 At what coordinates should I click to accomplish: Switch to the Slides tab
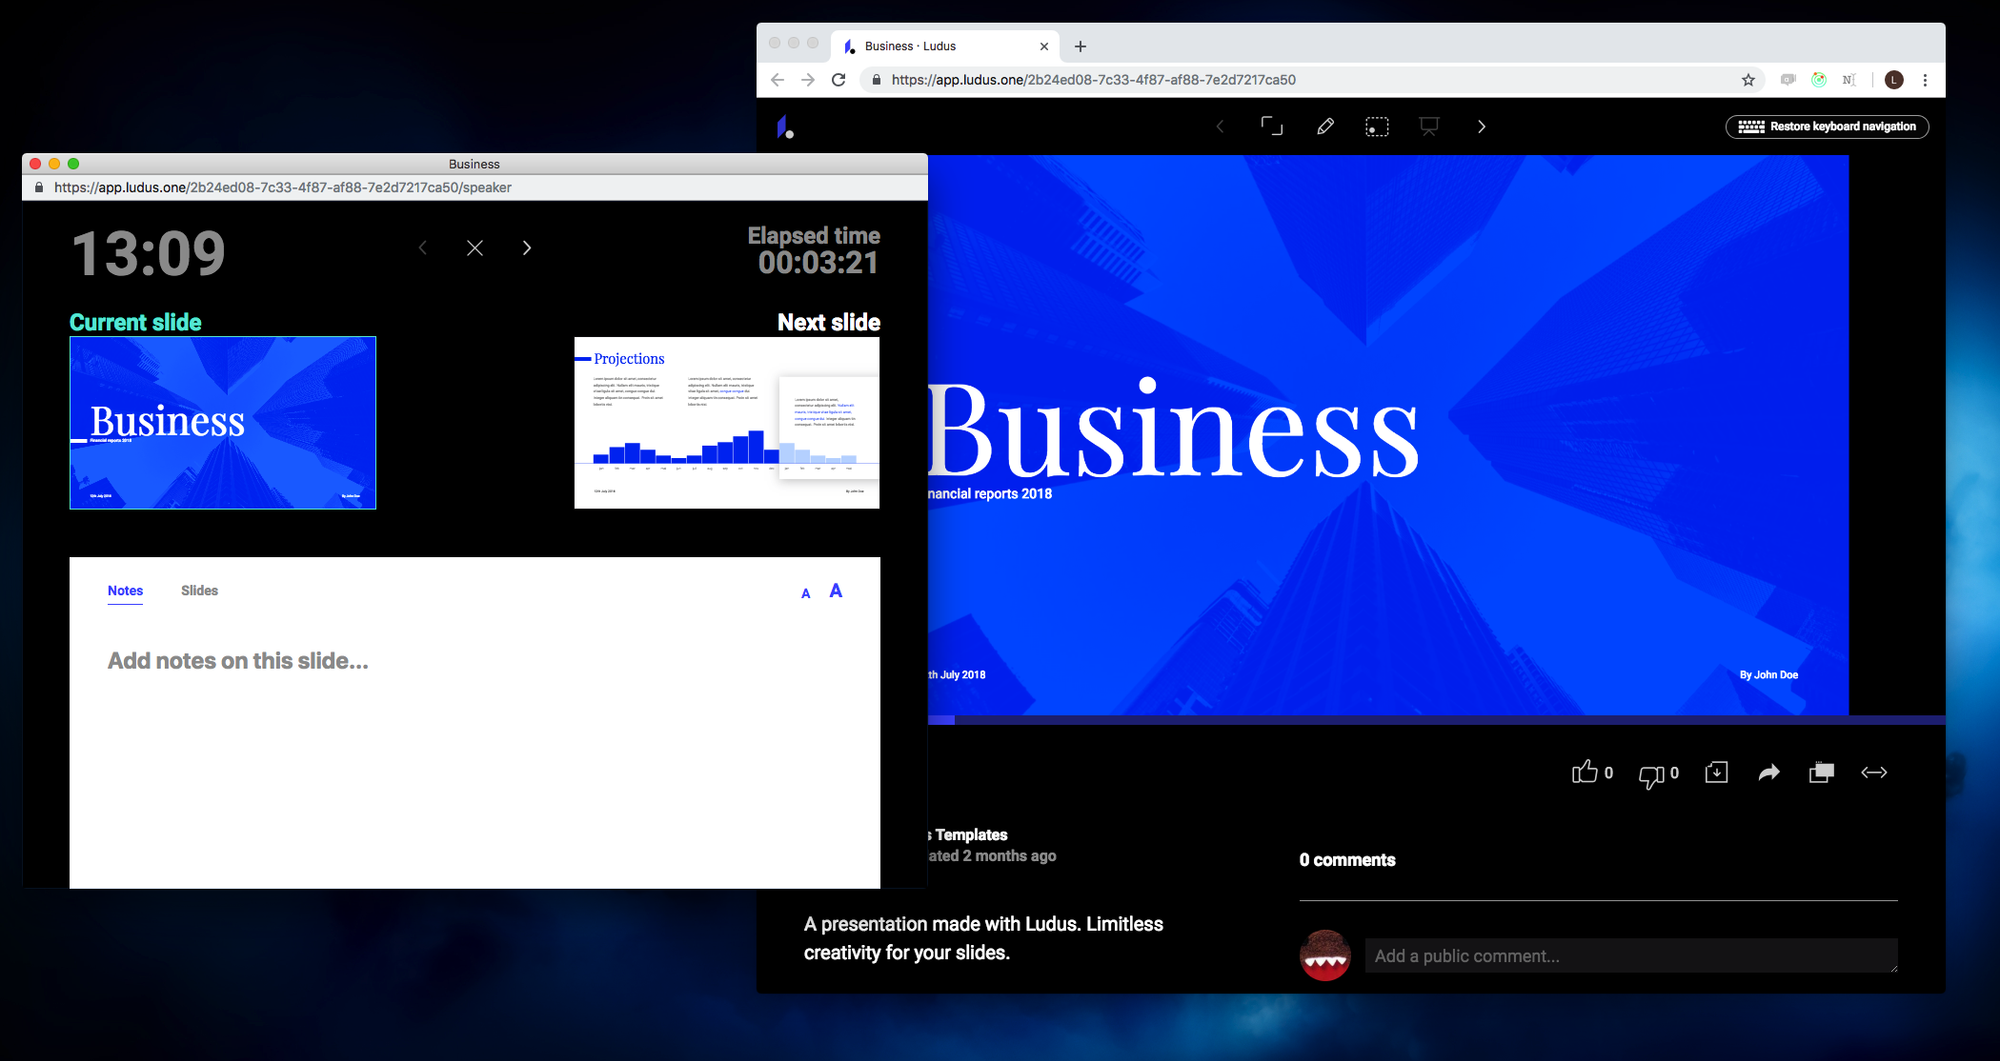pos(199,591)
